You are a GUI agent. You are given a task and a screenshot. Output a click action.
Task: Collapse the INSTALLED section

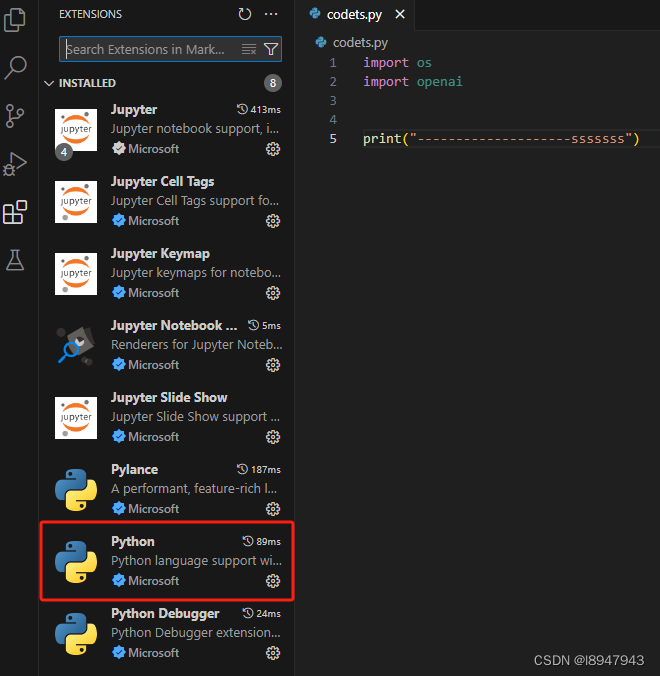pyautogui.click(x=49, y=83)
